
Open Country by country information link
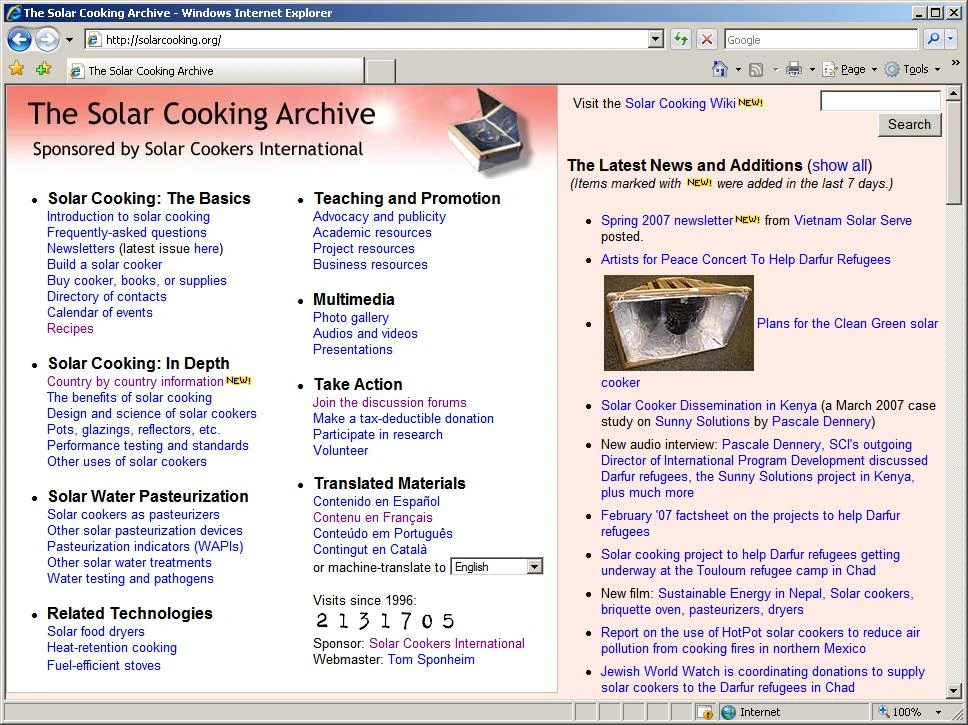pos(135,382)
